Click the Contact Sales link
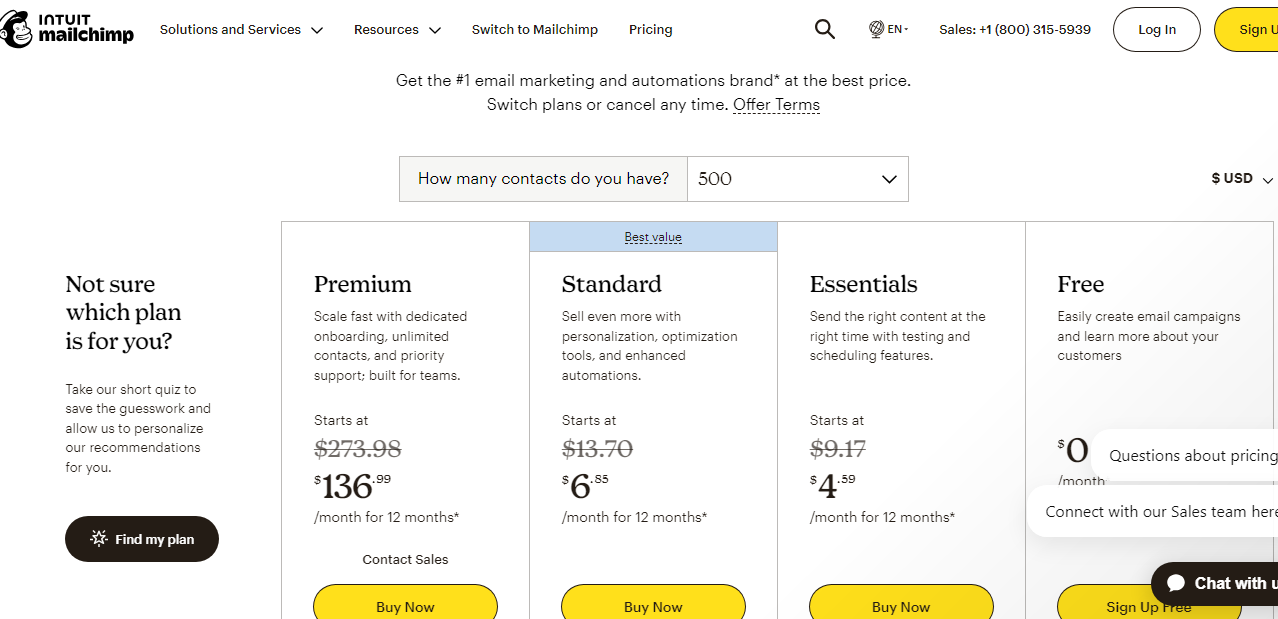Image resolution: width=1278 pixels, height=619 pixels. (x=405, y=560)
